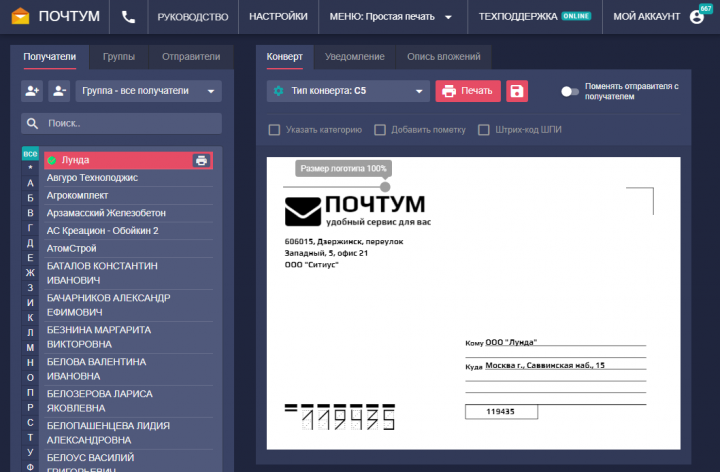720x472 pixels.
Task: Enable Указать категорию checkbox
Action: pos(274,130)
